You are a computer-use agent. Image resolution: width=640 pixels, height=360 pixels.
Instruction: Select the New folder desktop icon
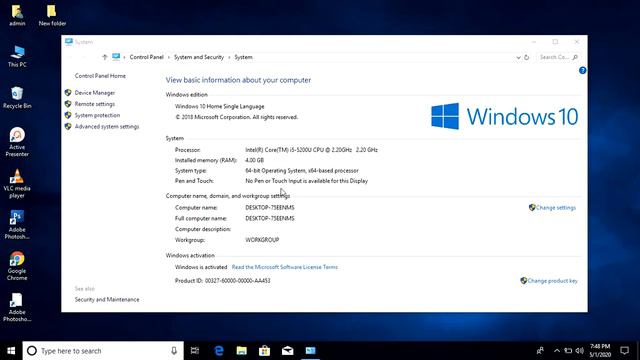point(52,15)
